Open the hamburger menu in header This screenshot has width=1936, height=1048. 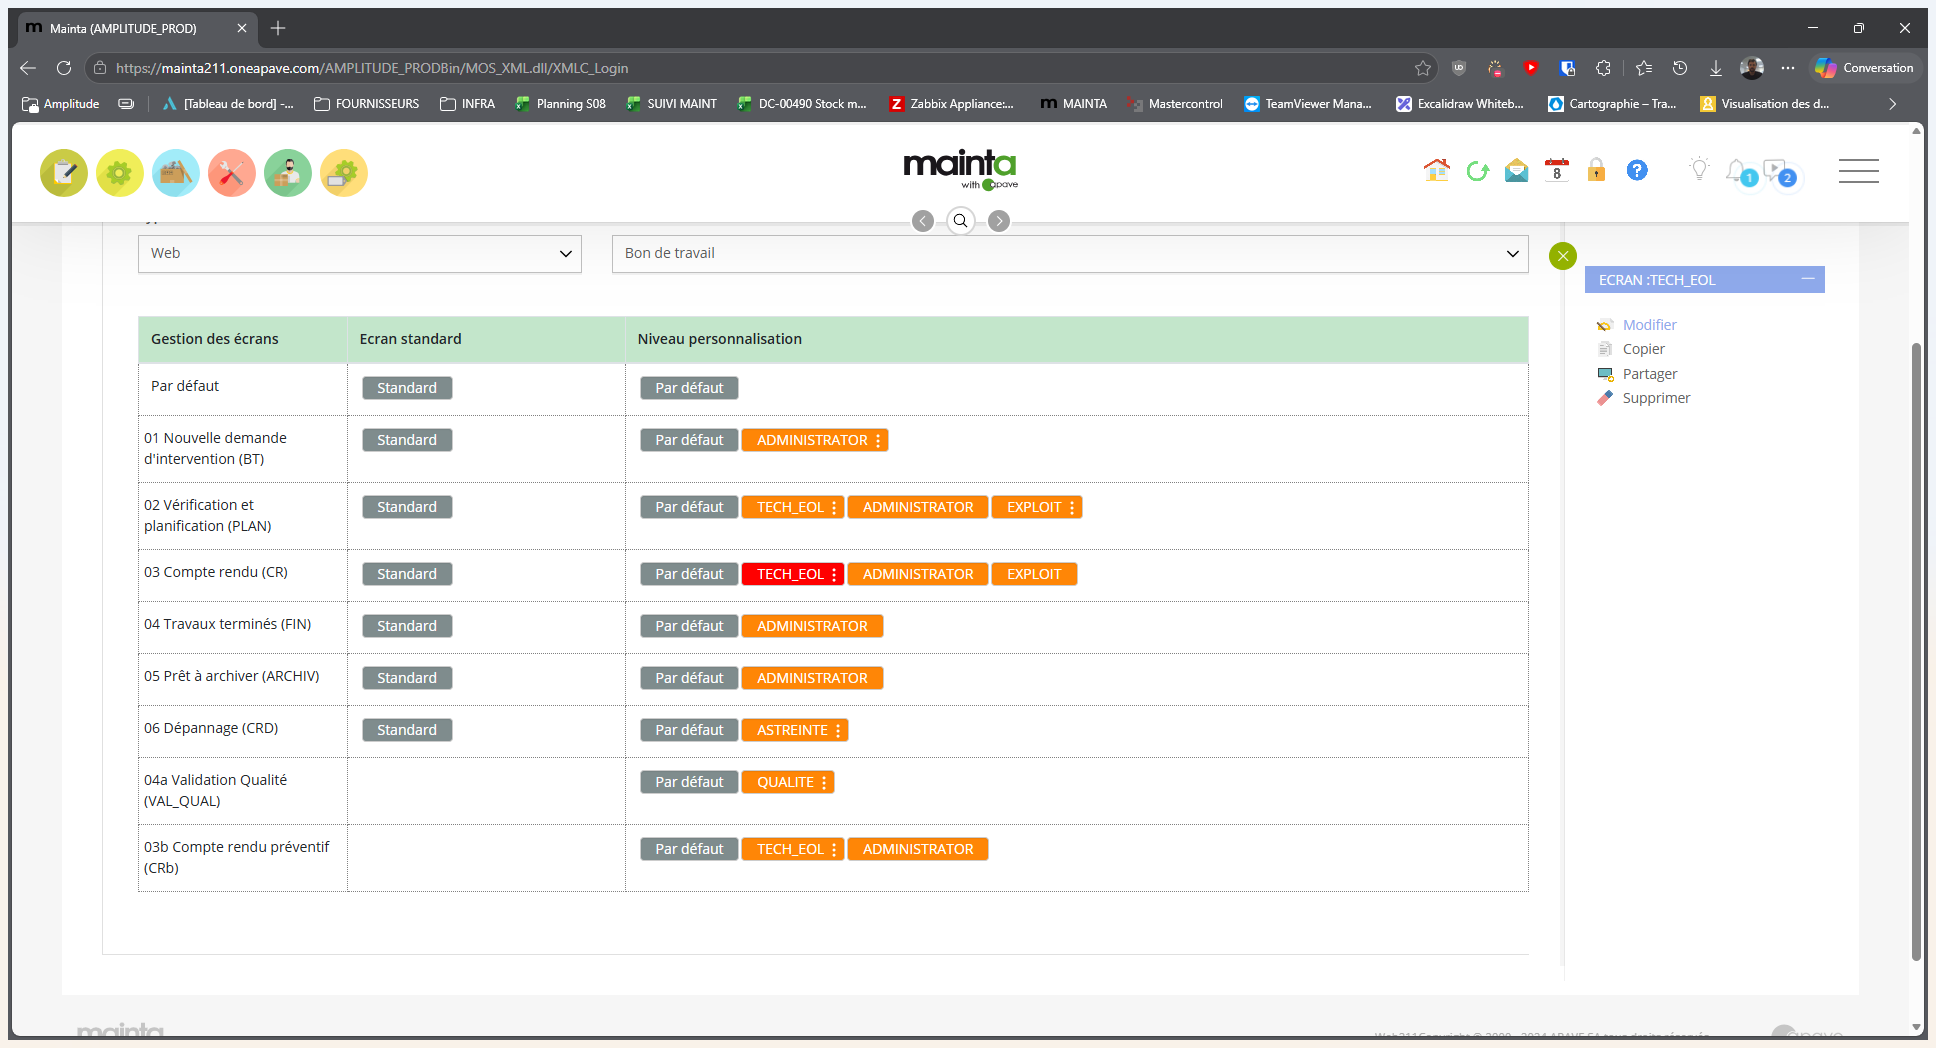1858,171
